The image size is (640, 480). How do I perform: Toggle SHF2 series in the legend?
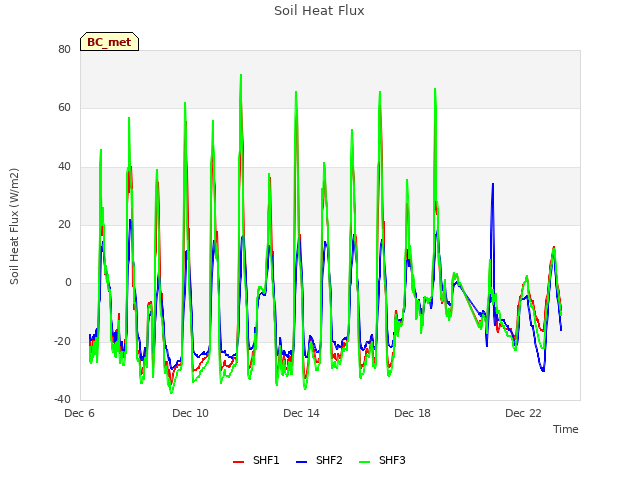coord(319,460)
